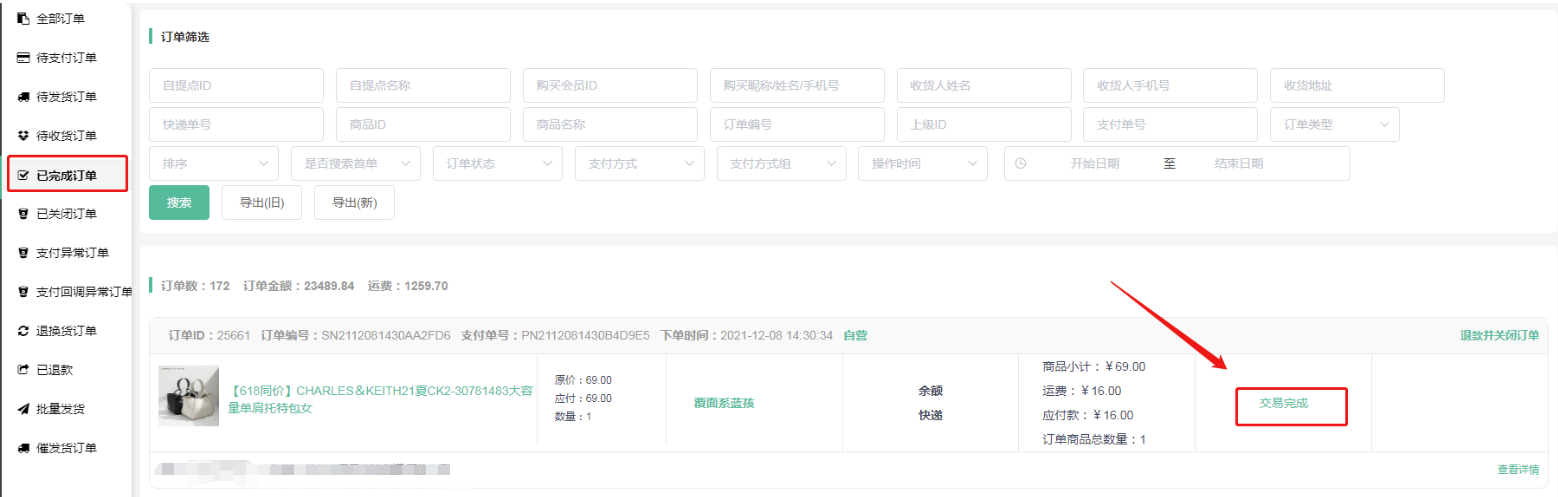Click the 全部订单 sidebar icon

[23, 19]
